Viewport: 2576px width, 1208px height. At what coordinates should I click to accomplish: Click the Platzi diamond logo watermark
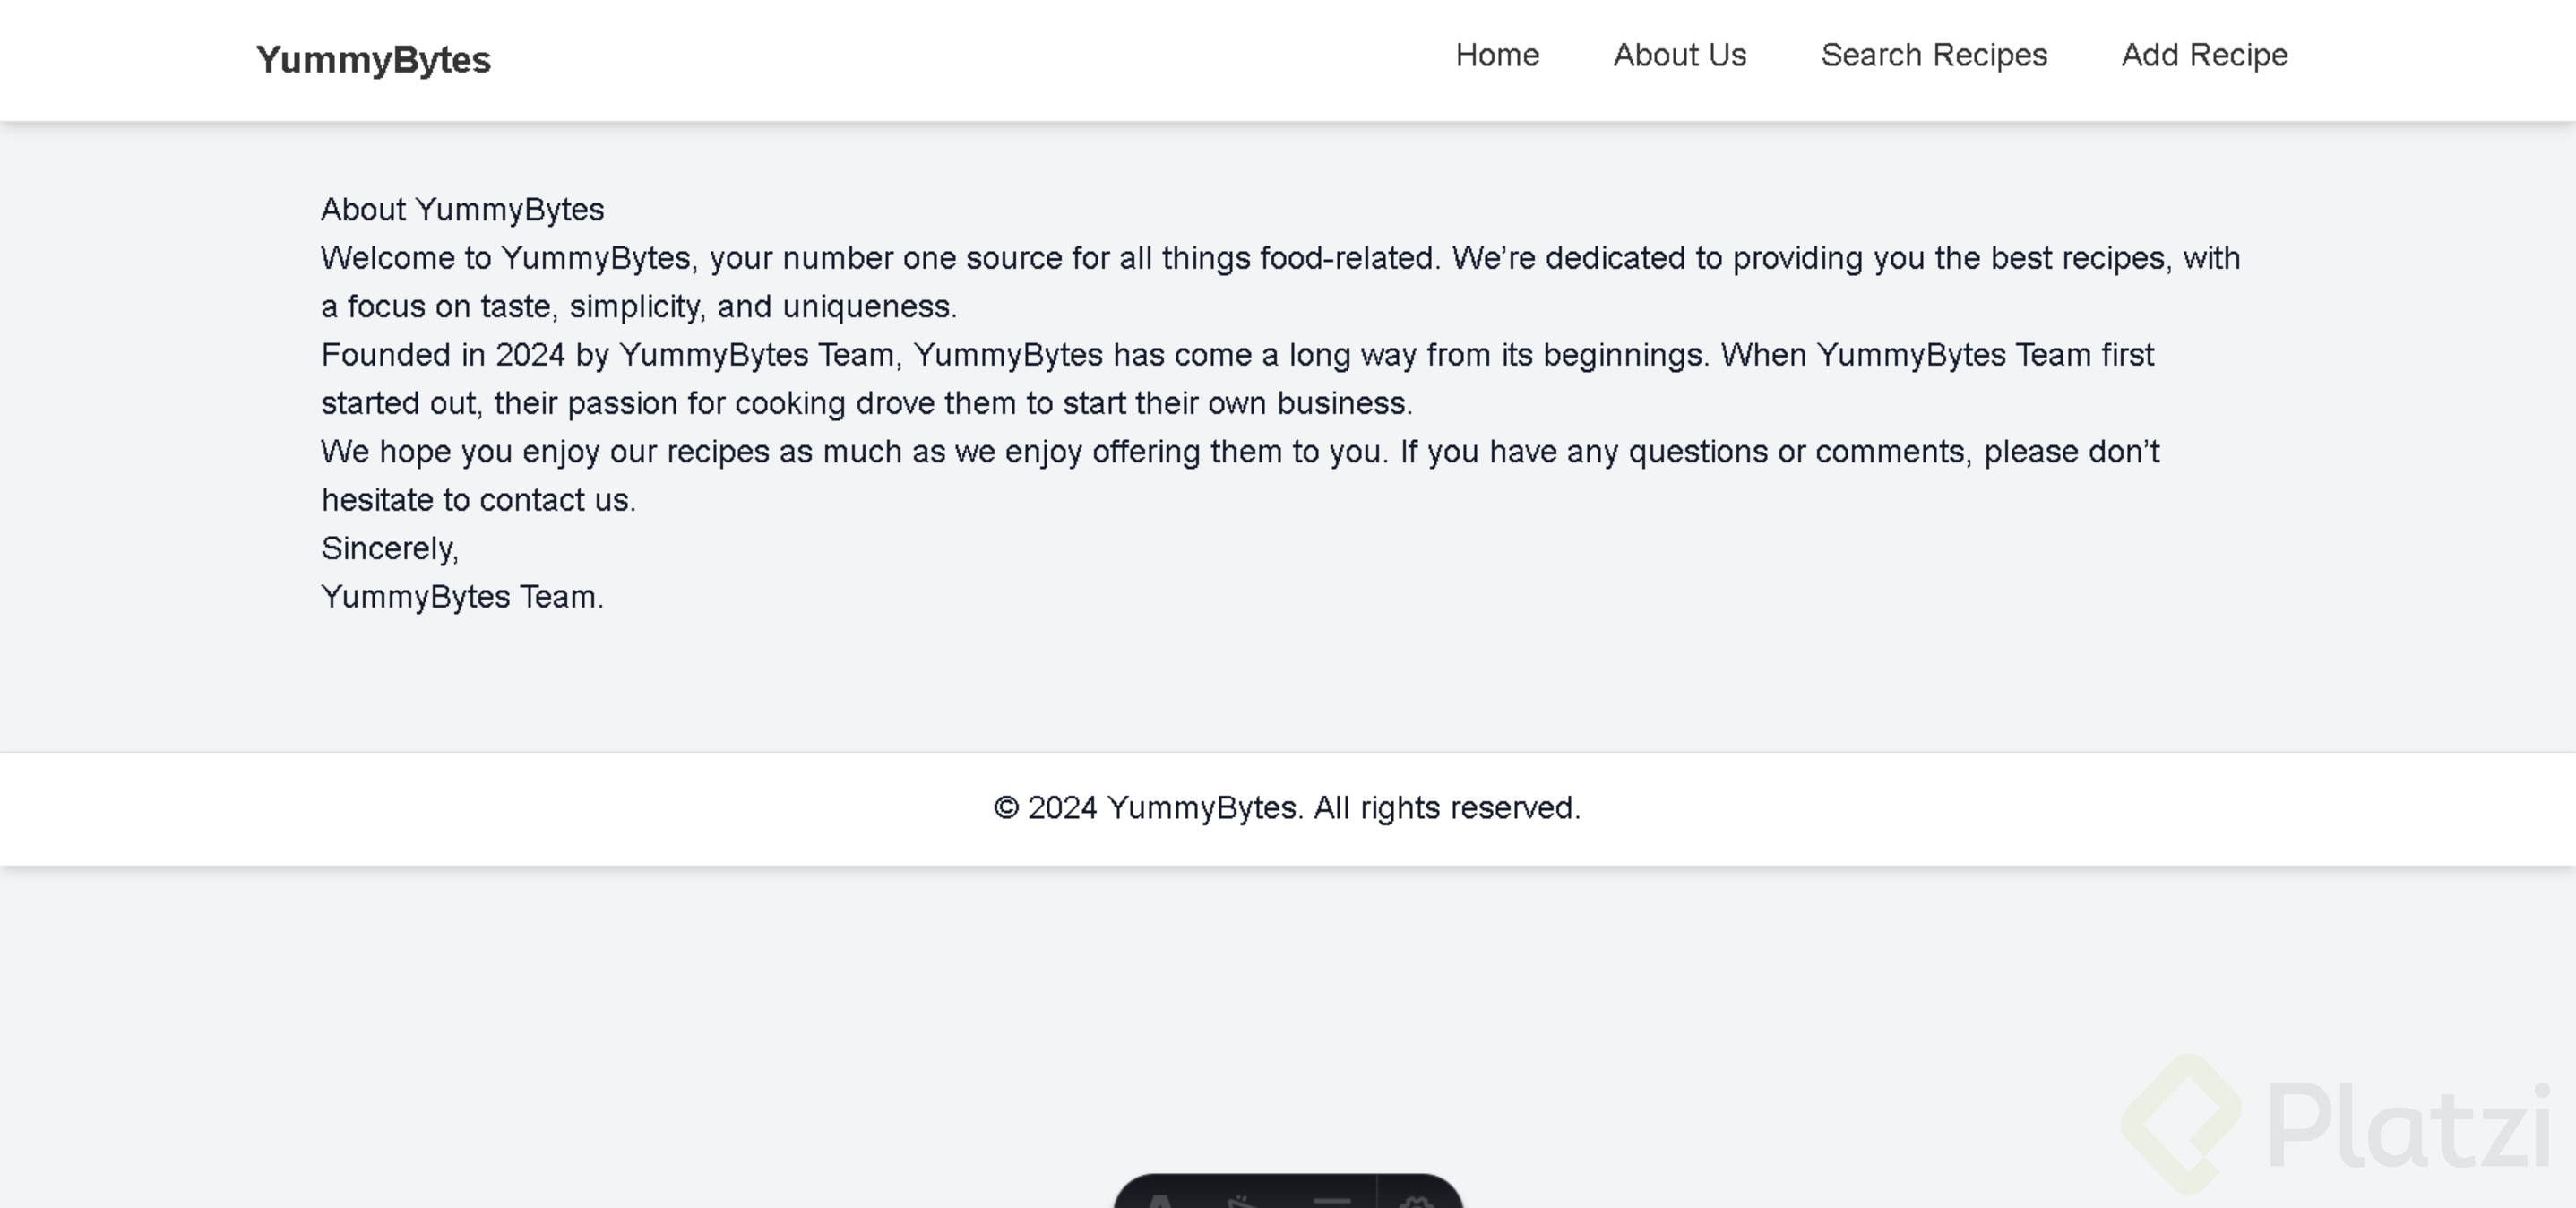tap(2182, 1124)
